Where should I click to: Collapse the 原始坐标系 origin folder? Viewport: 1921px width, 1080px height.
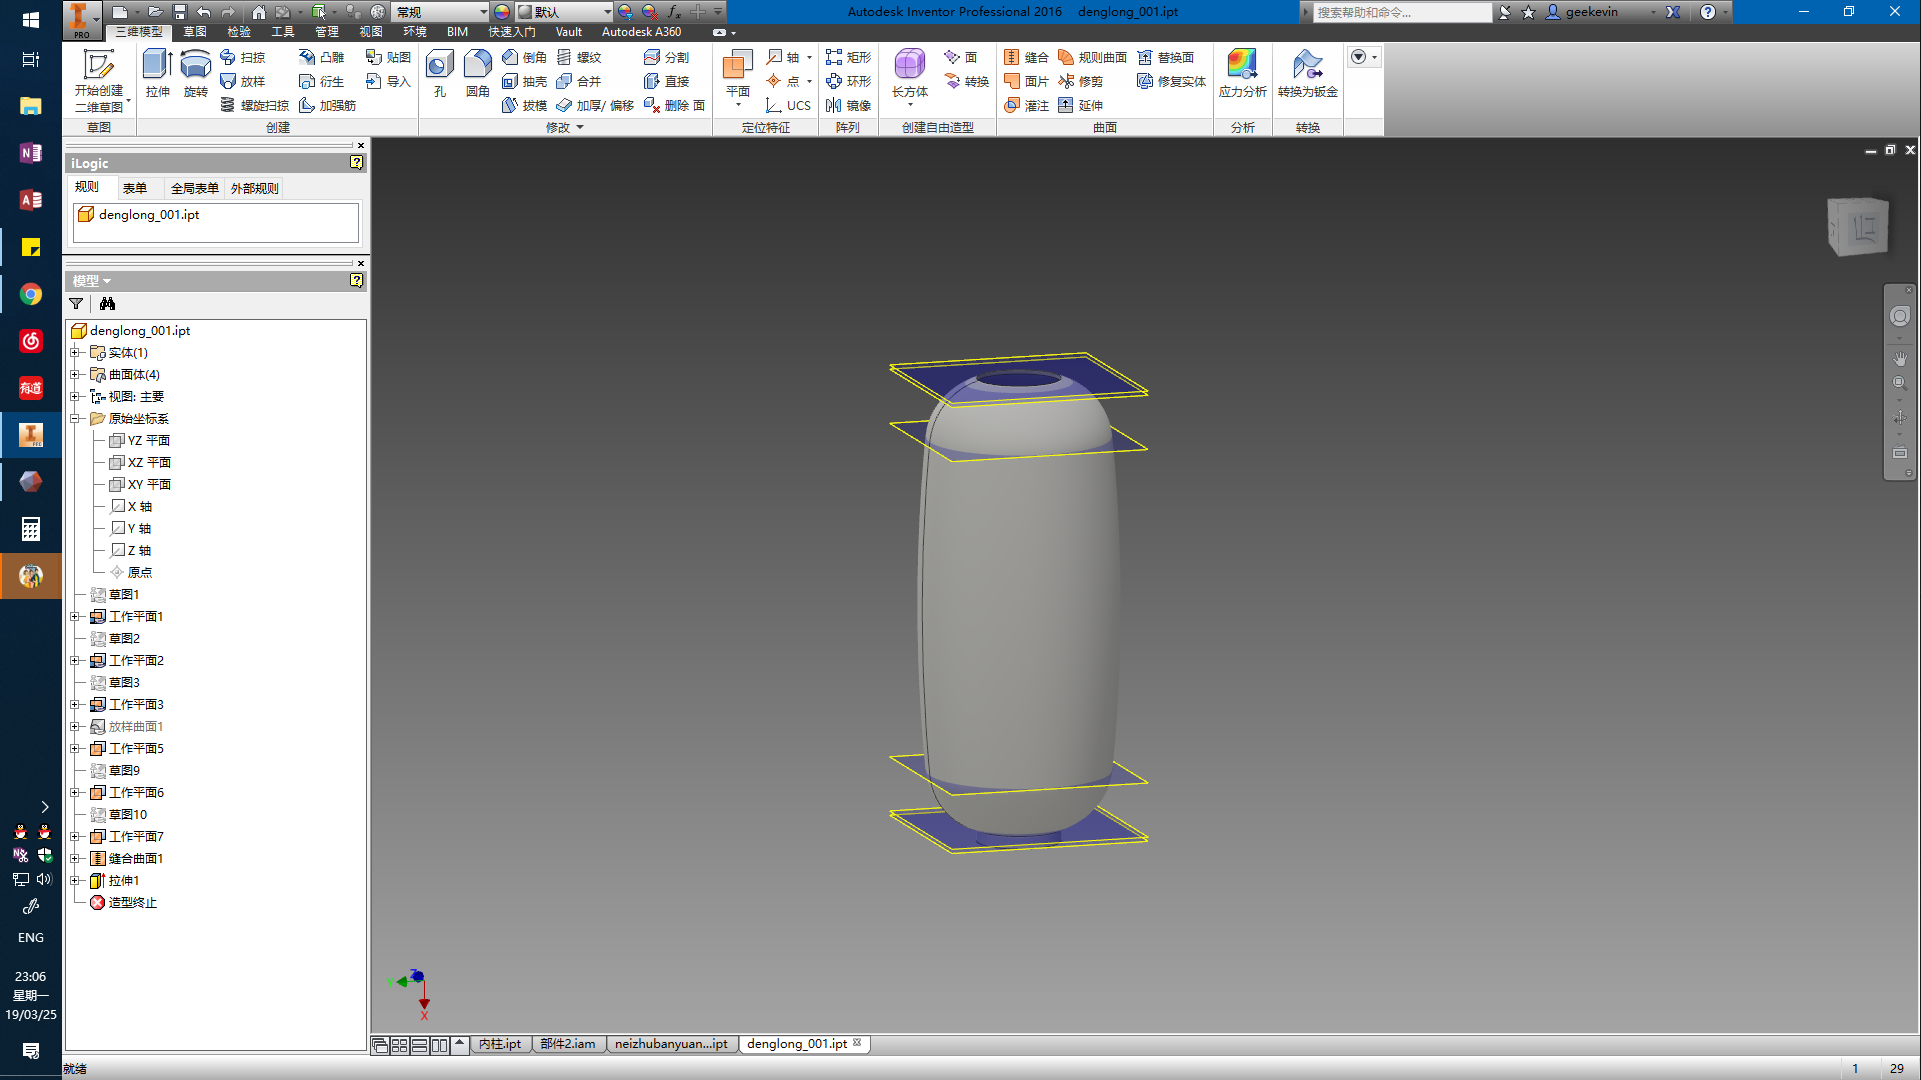coord(75,419)
